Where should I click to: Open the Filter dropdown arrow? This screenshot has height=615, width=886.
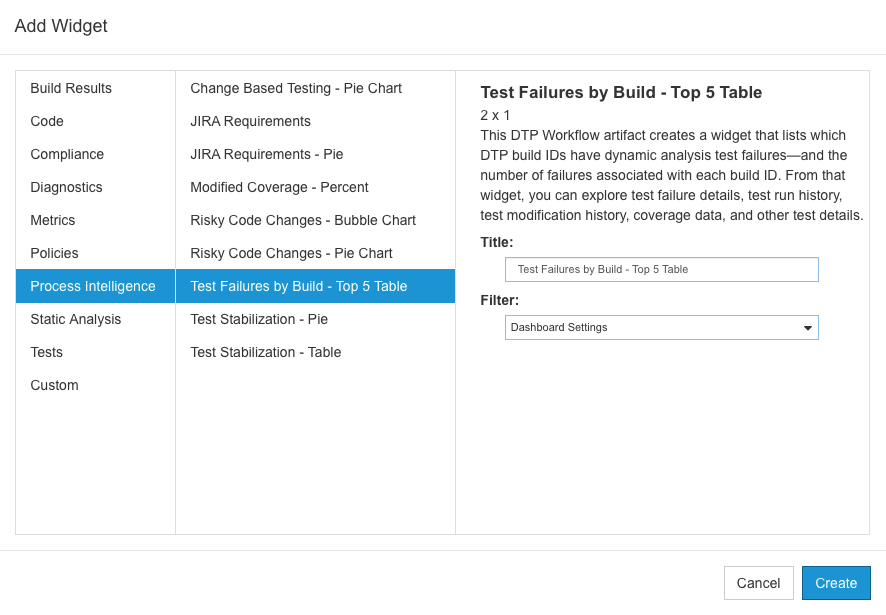[x=807, y=328]
